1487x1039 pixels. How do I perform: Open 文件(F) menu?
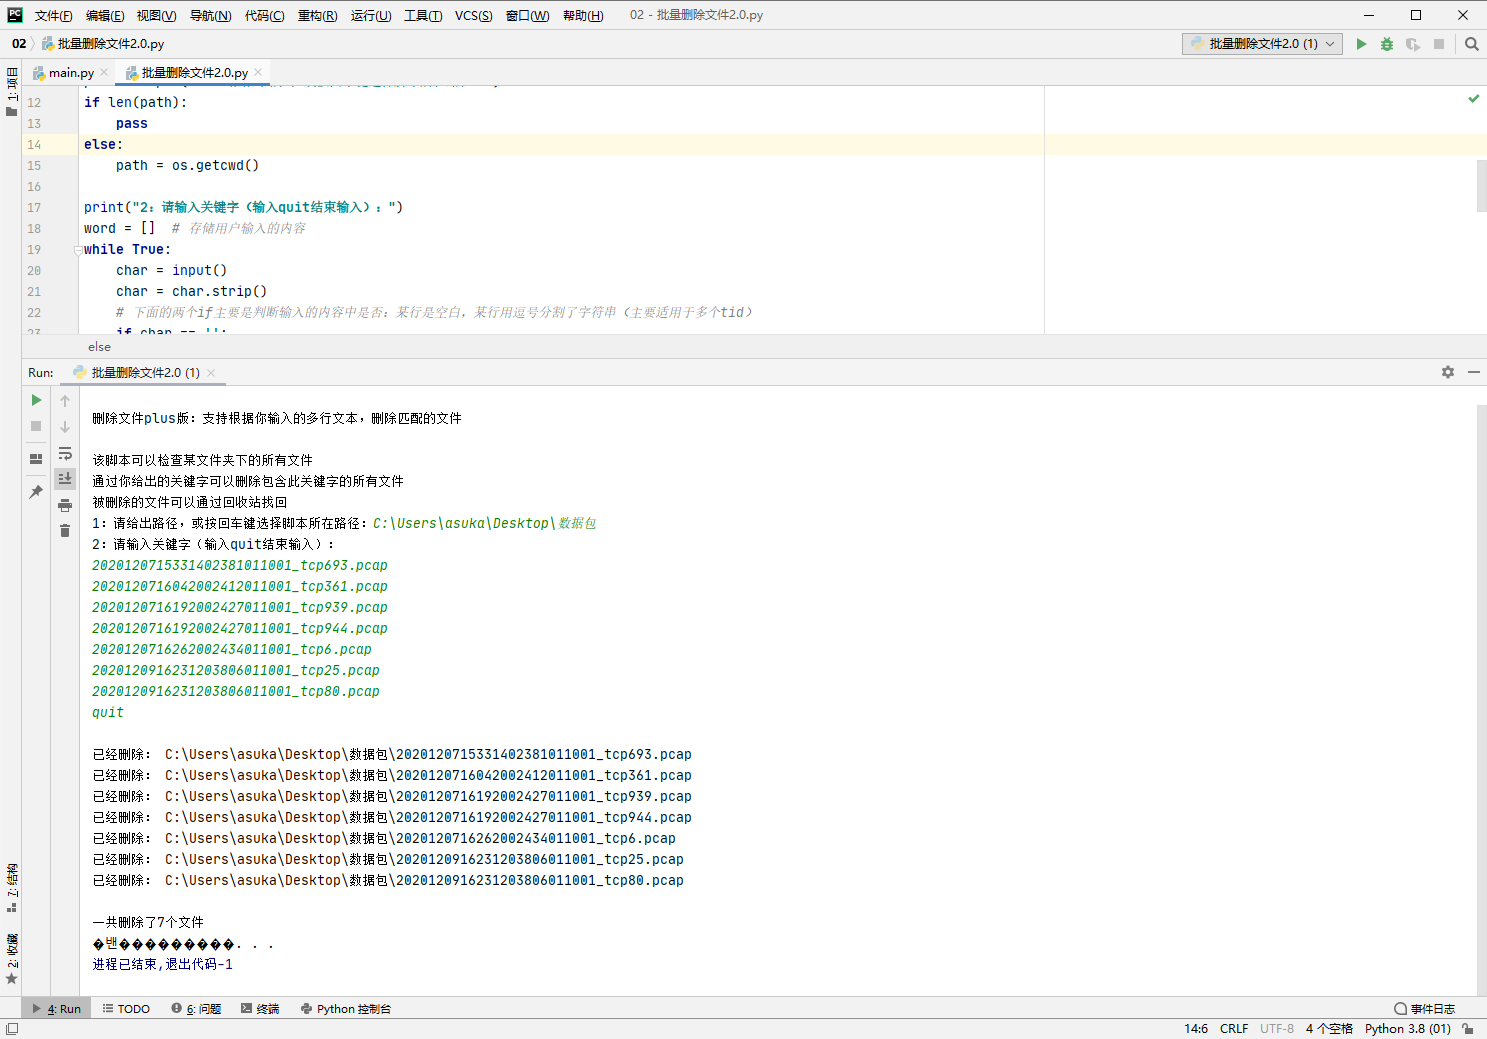click(x=53, y=15)
